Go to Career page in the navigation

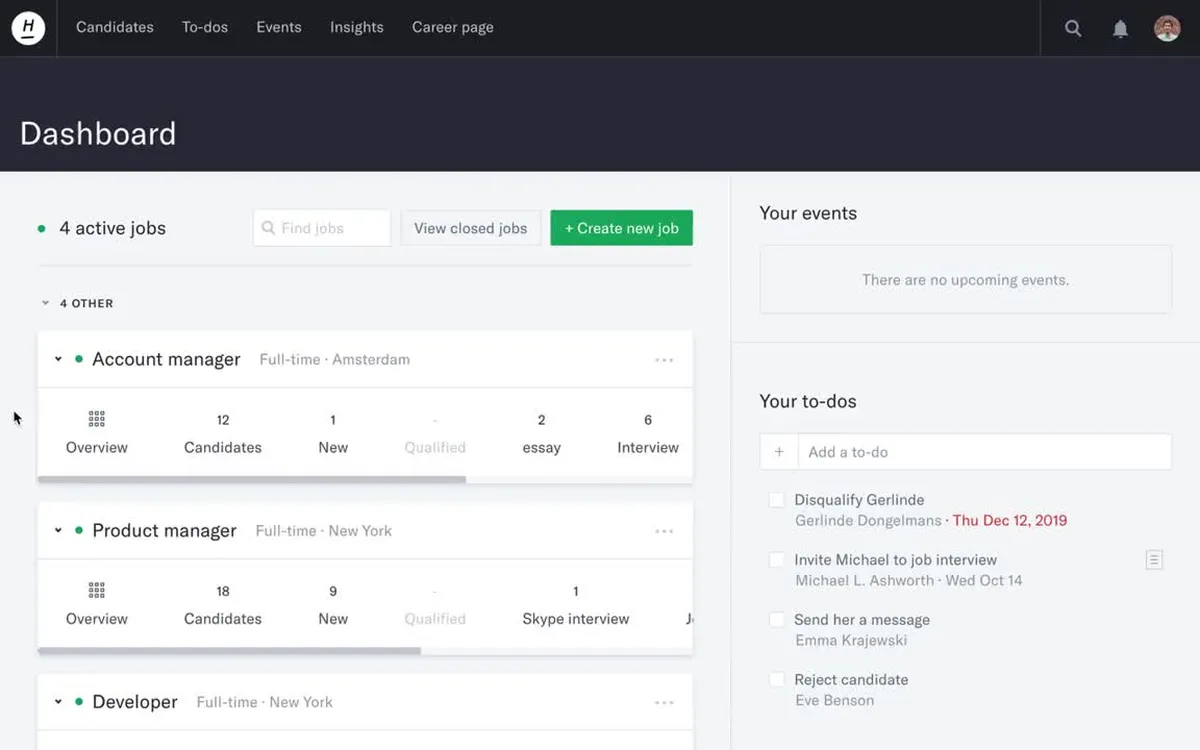tap(453, 27)
